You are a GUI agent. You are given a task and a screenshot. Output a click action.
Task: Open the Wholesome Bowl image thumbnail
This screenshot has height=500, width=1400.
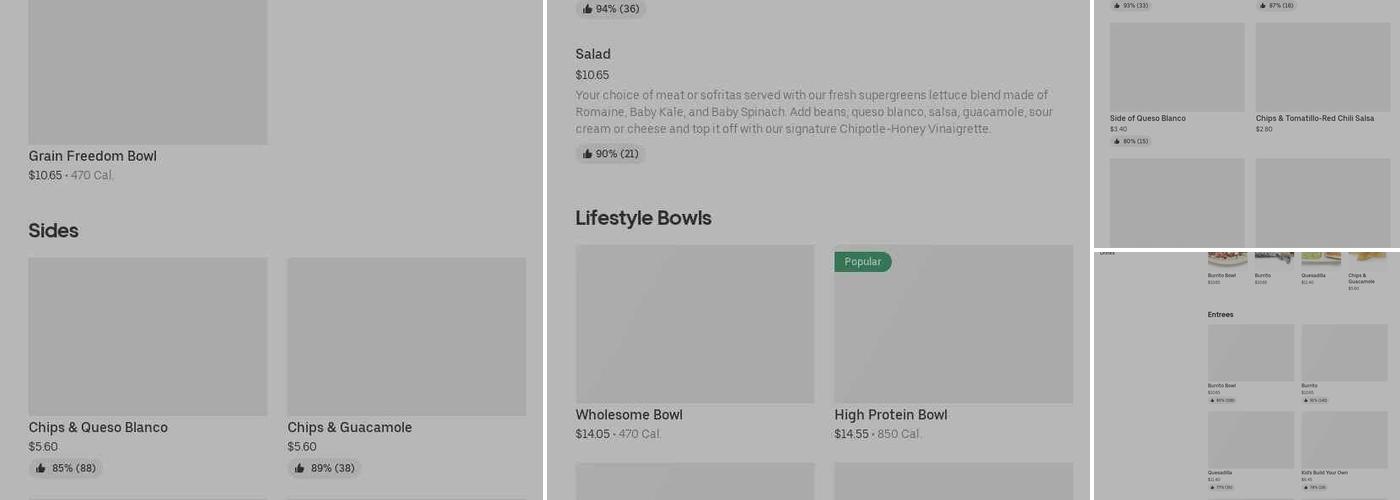tap(694, 324)
